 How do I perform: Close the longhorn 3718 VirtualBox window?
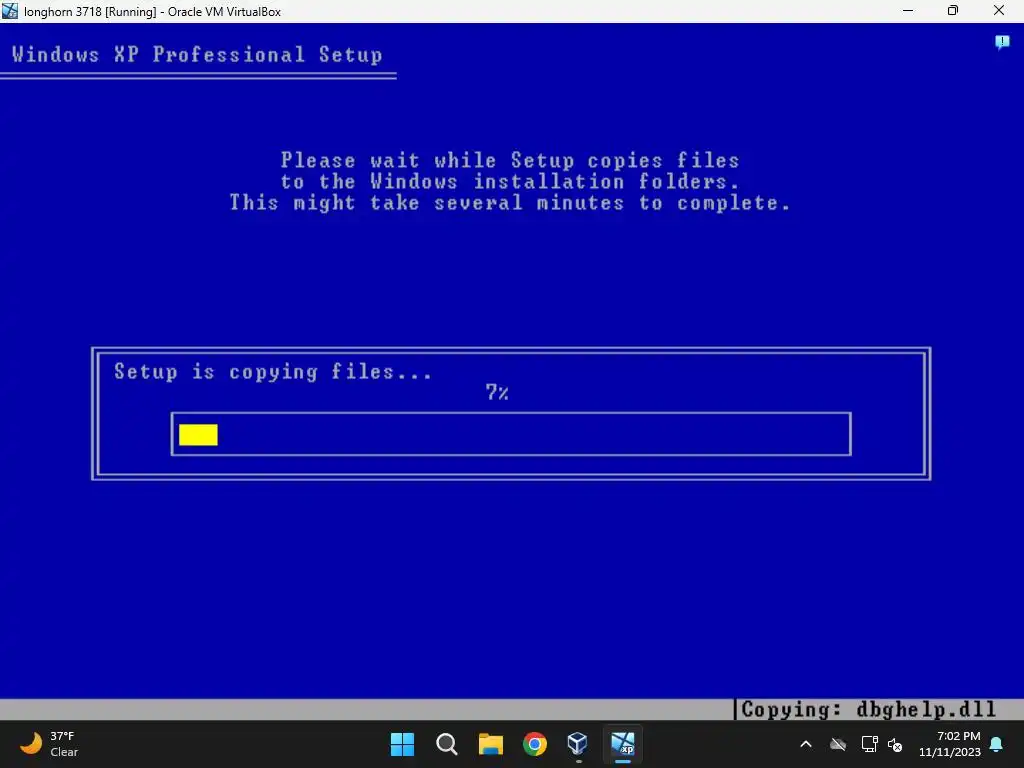click(x=999, y=10)
